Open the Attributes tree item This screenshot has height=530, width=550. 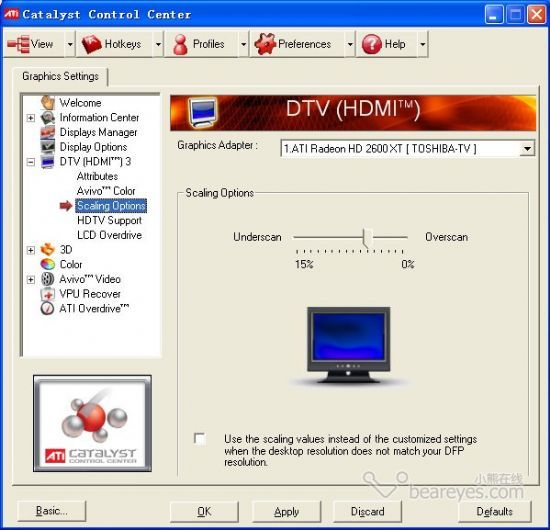(97, 176)
